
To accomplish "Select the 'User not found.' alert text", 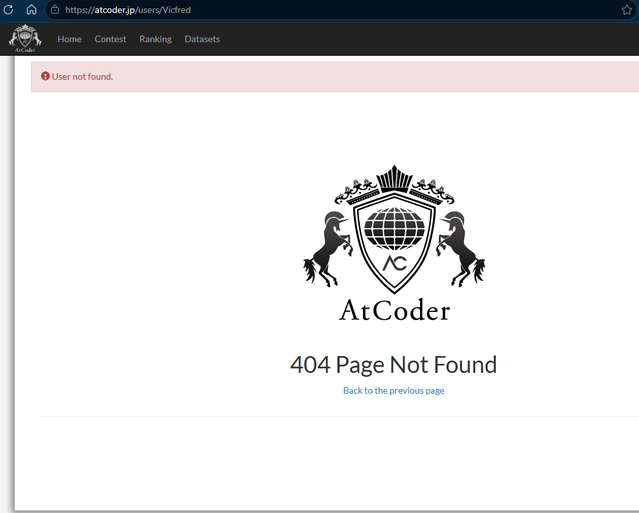I will 82,77.
